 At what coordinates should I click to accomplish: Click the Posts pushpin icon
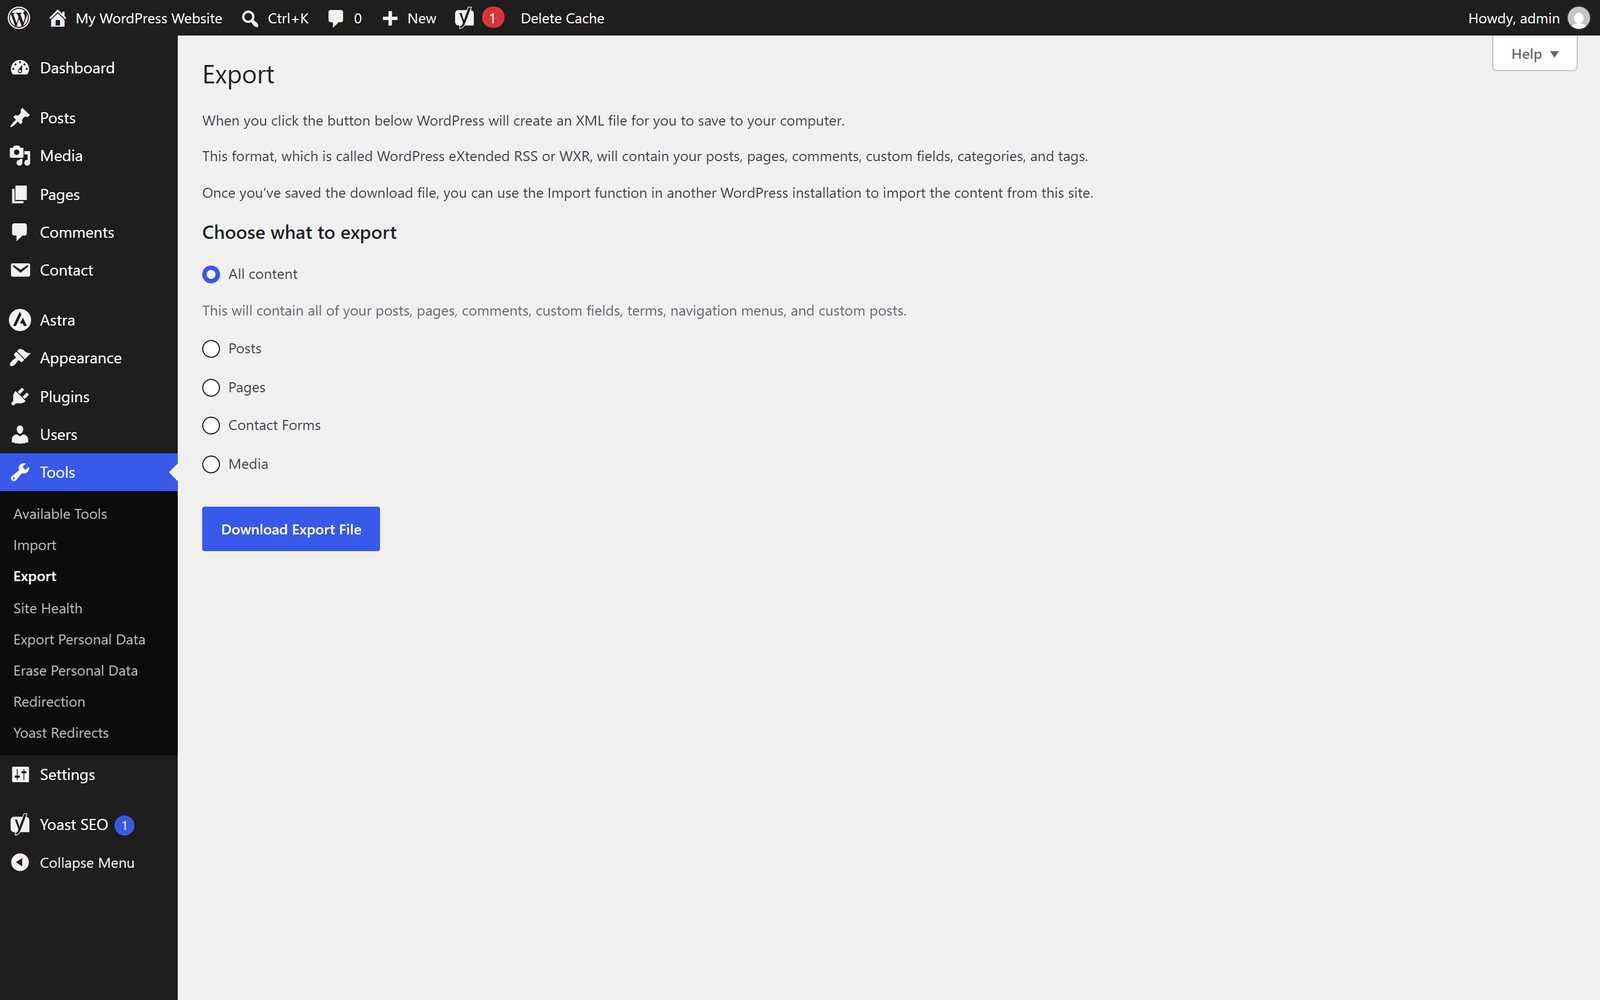coord(20,118)
